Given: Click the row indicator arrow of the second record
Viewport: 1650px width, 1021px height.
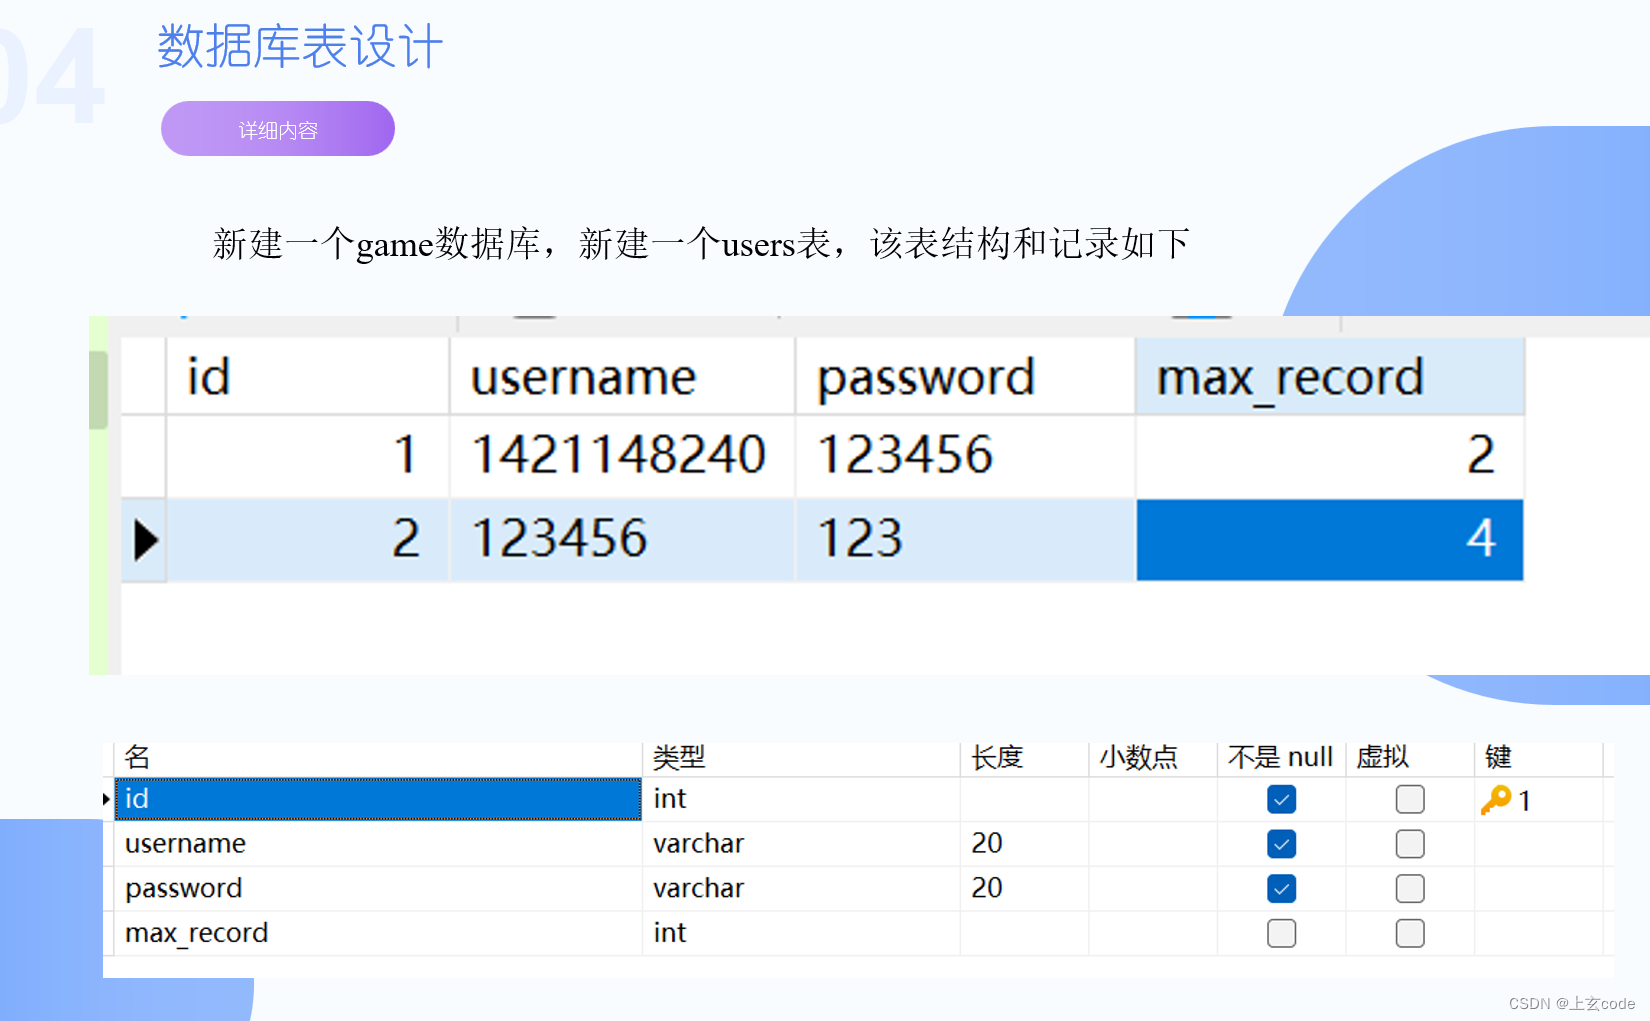Looking at the screenshot, I should click(145, 540).
